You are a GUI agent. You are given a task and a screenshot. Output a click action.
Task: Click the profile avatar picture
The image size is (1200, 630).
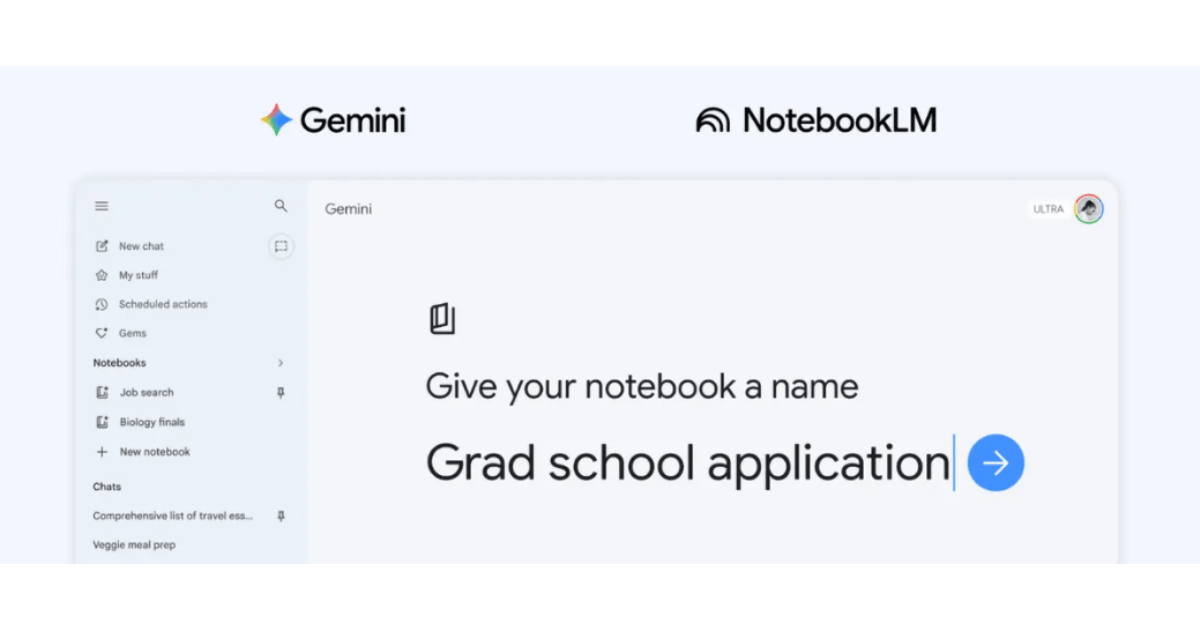click(x=1089, y=209)
